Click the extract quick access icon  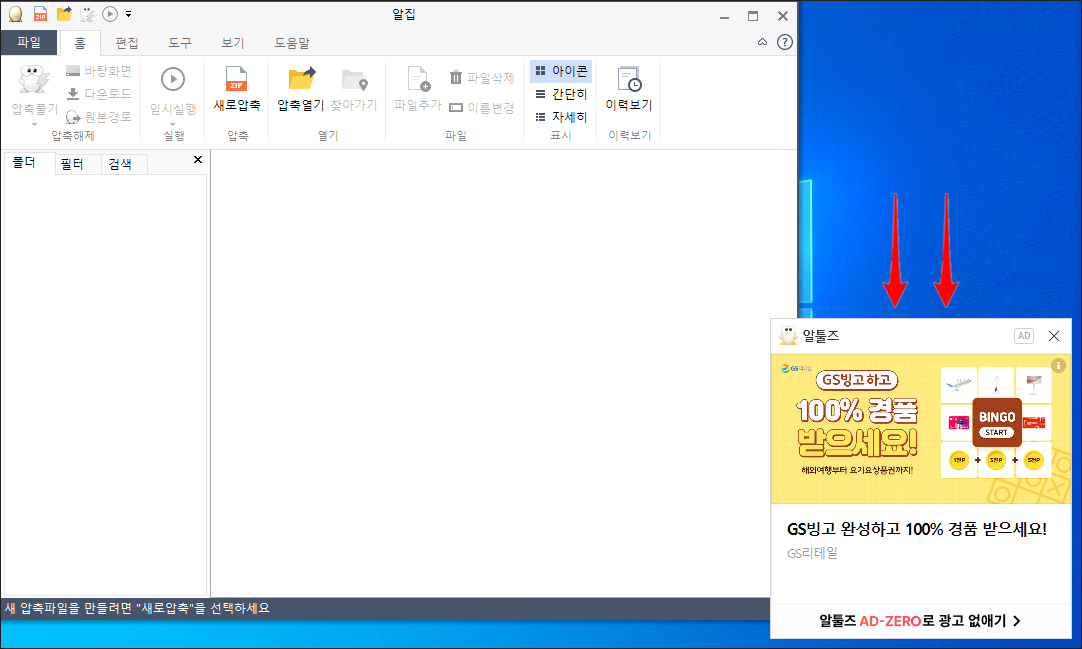point(87,14)
